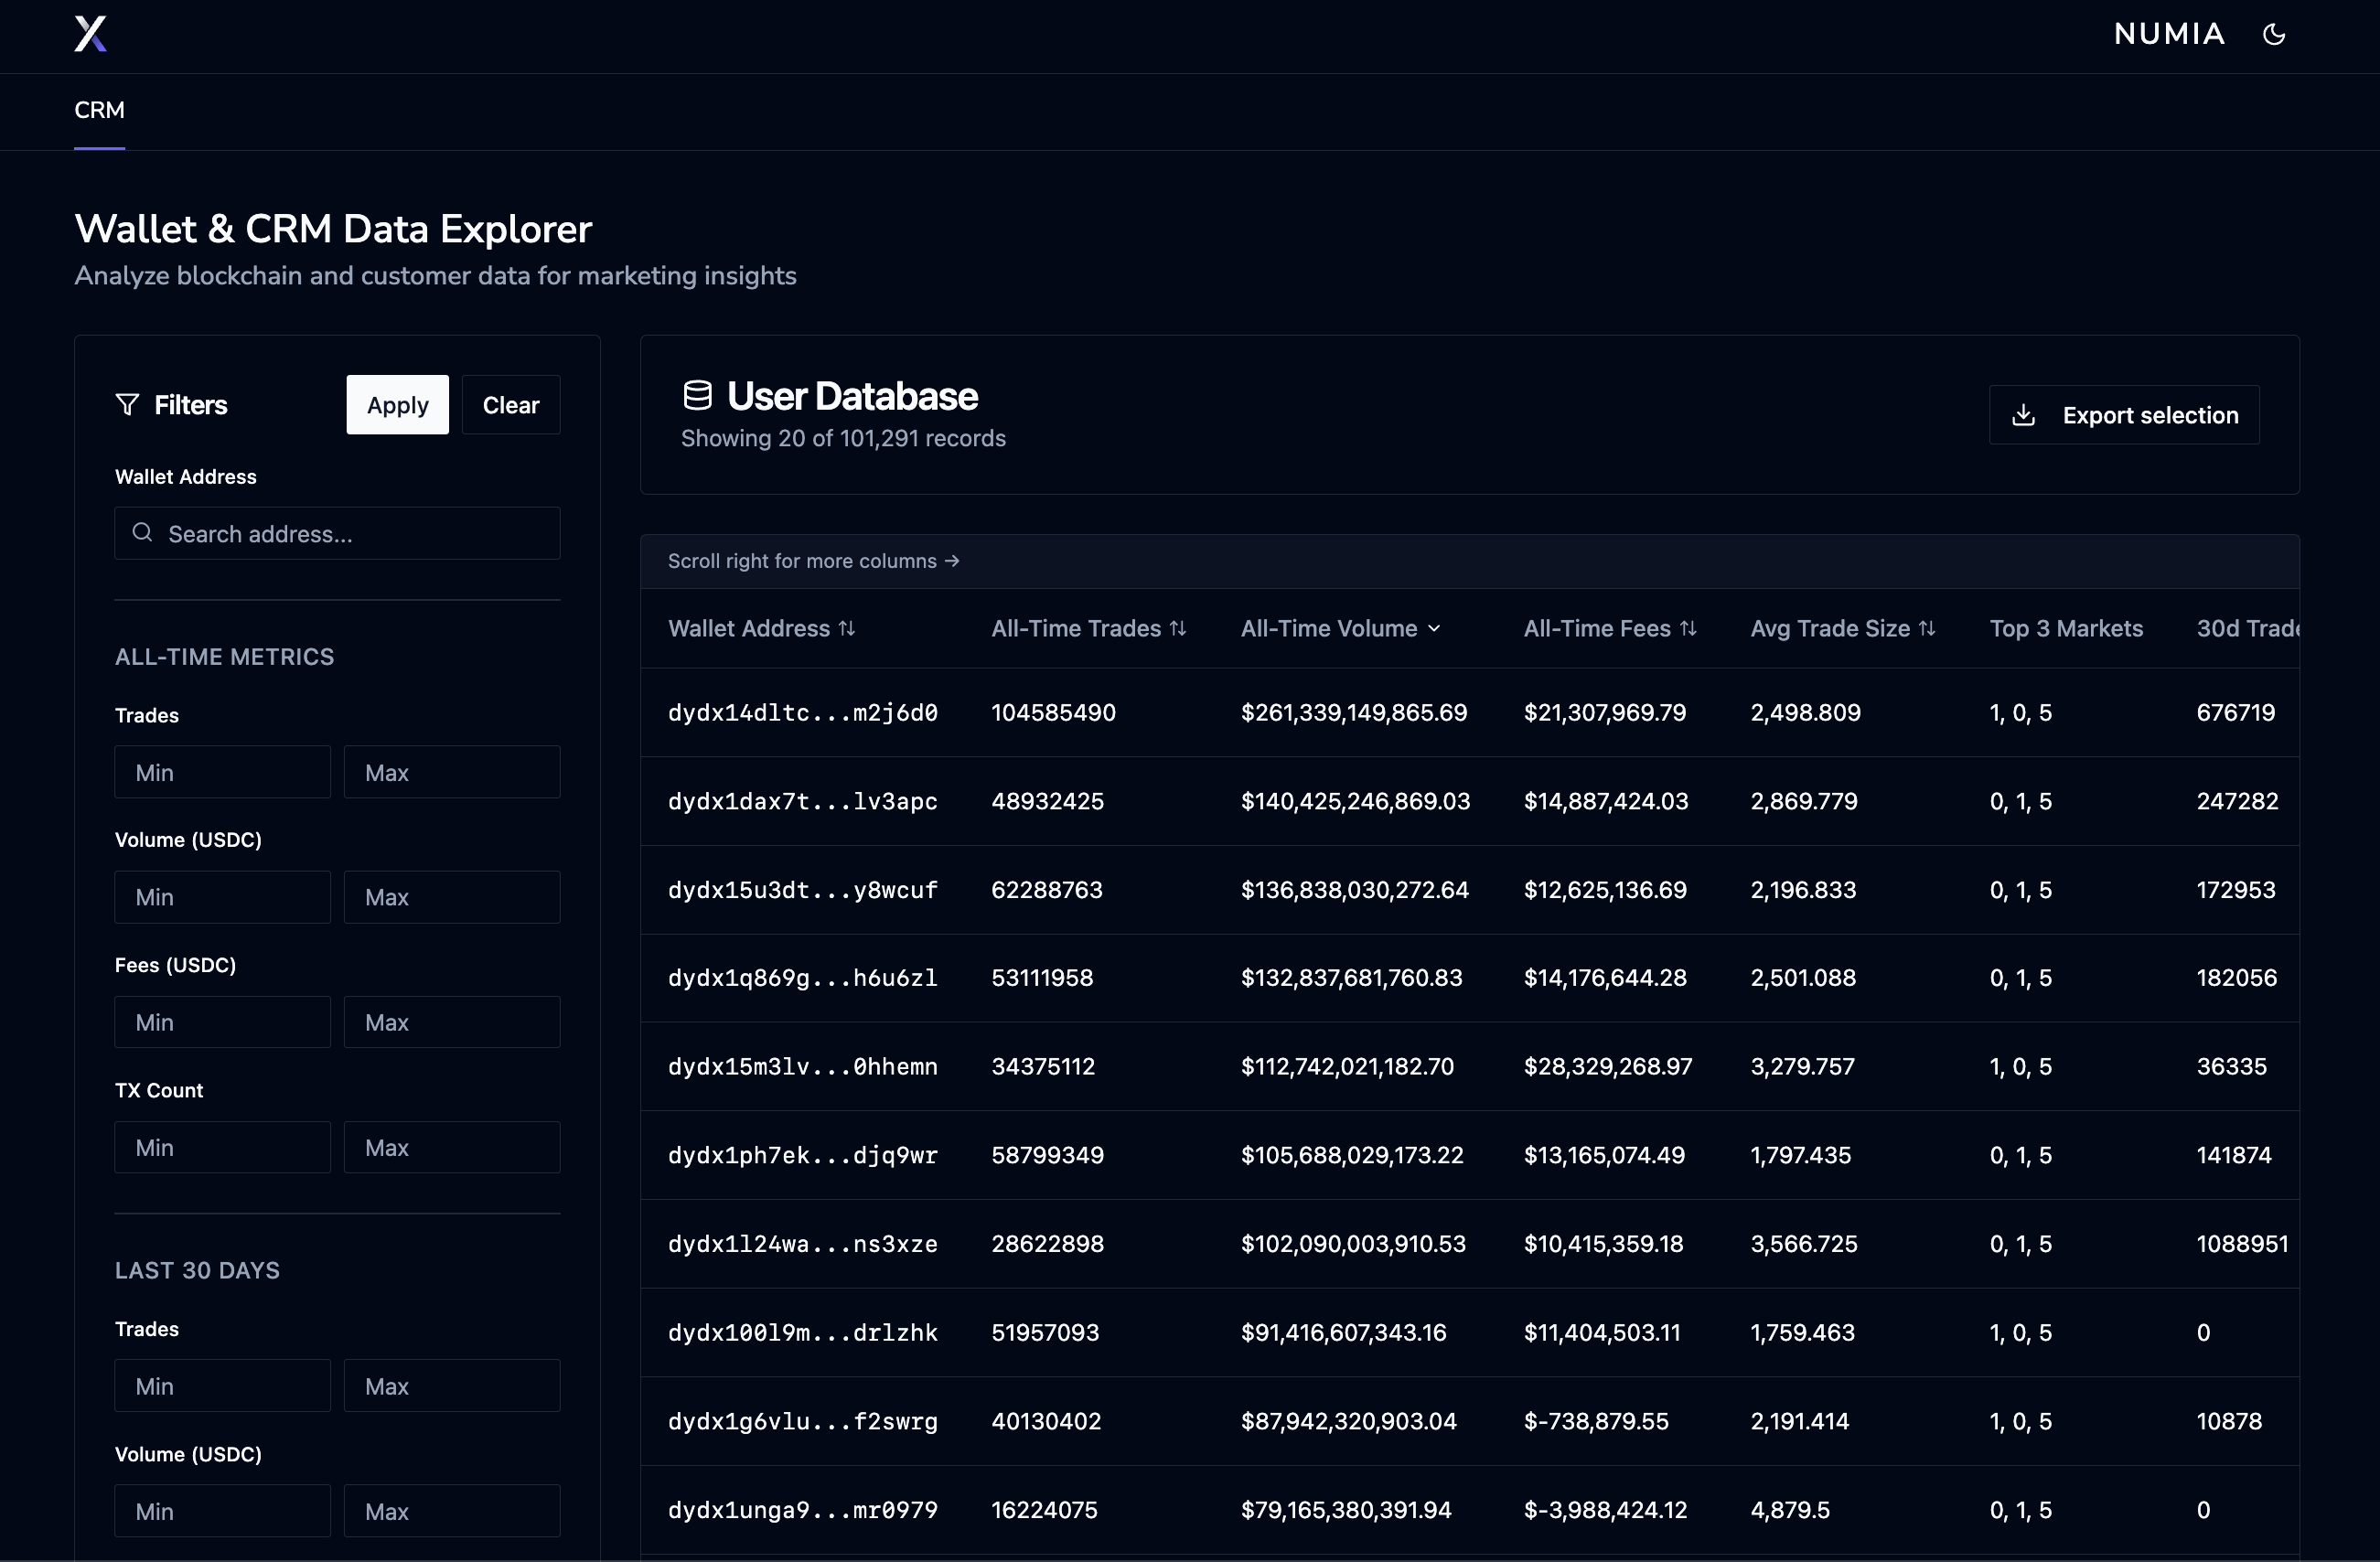Sort the All-Time Fees column
The image size is (2380, 1562).
[1689, 628]
